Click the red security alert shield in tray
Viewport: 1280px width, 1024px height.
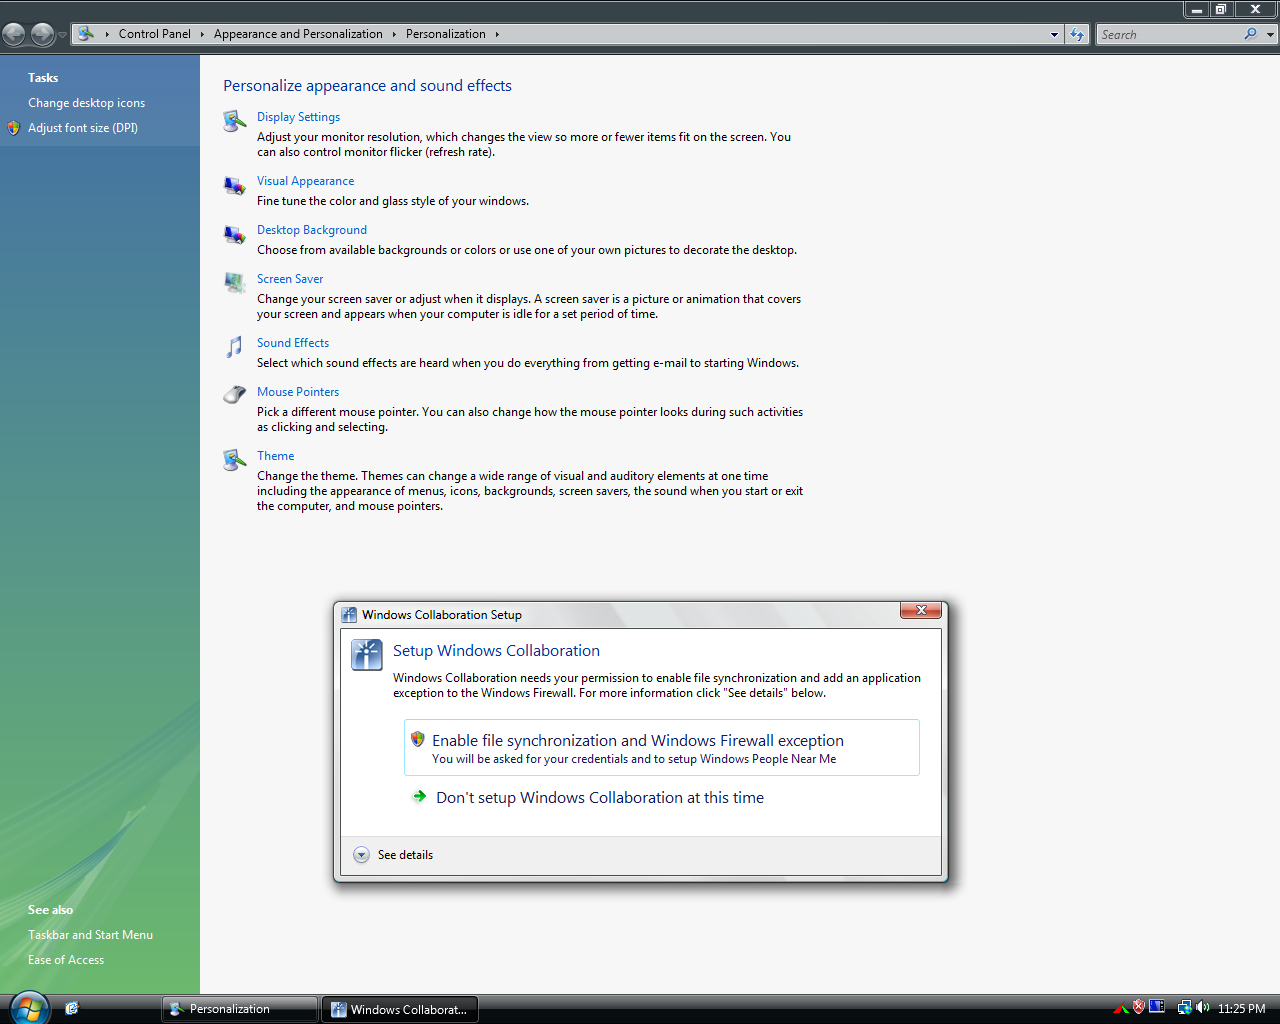[1138, 1007]
